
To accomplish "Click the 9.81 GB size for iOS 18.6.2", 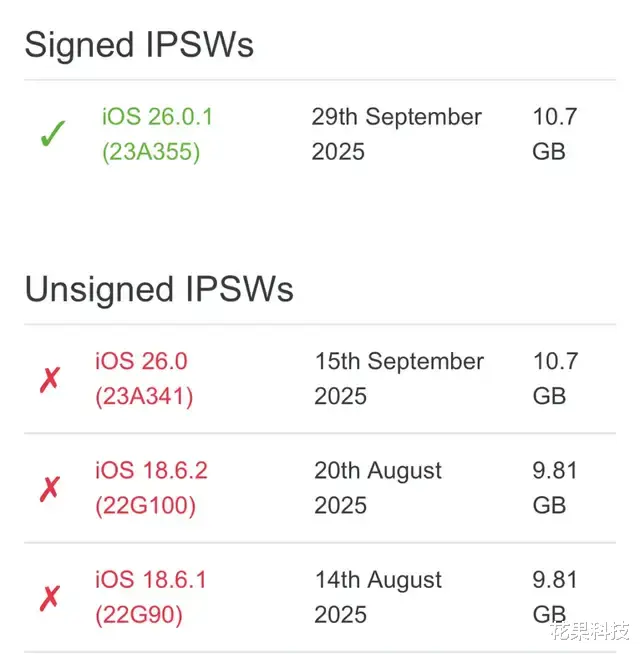I will pyautogui.click(x=555, y=488).
